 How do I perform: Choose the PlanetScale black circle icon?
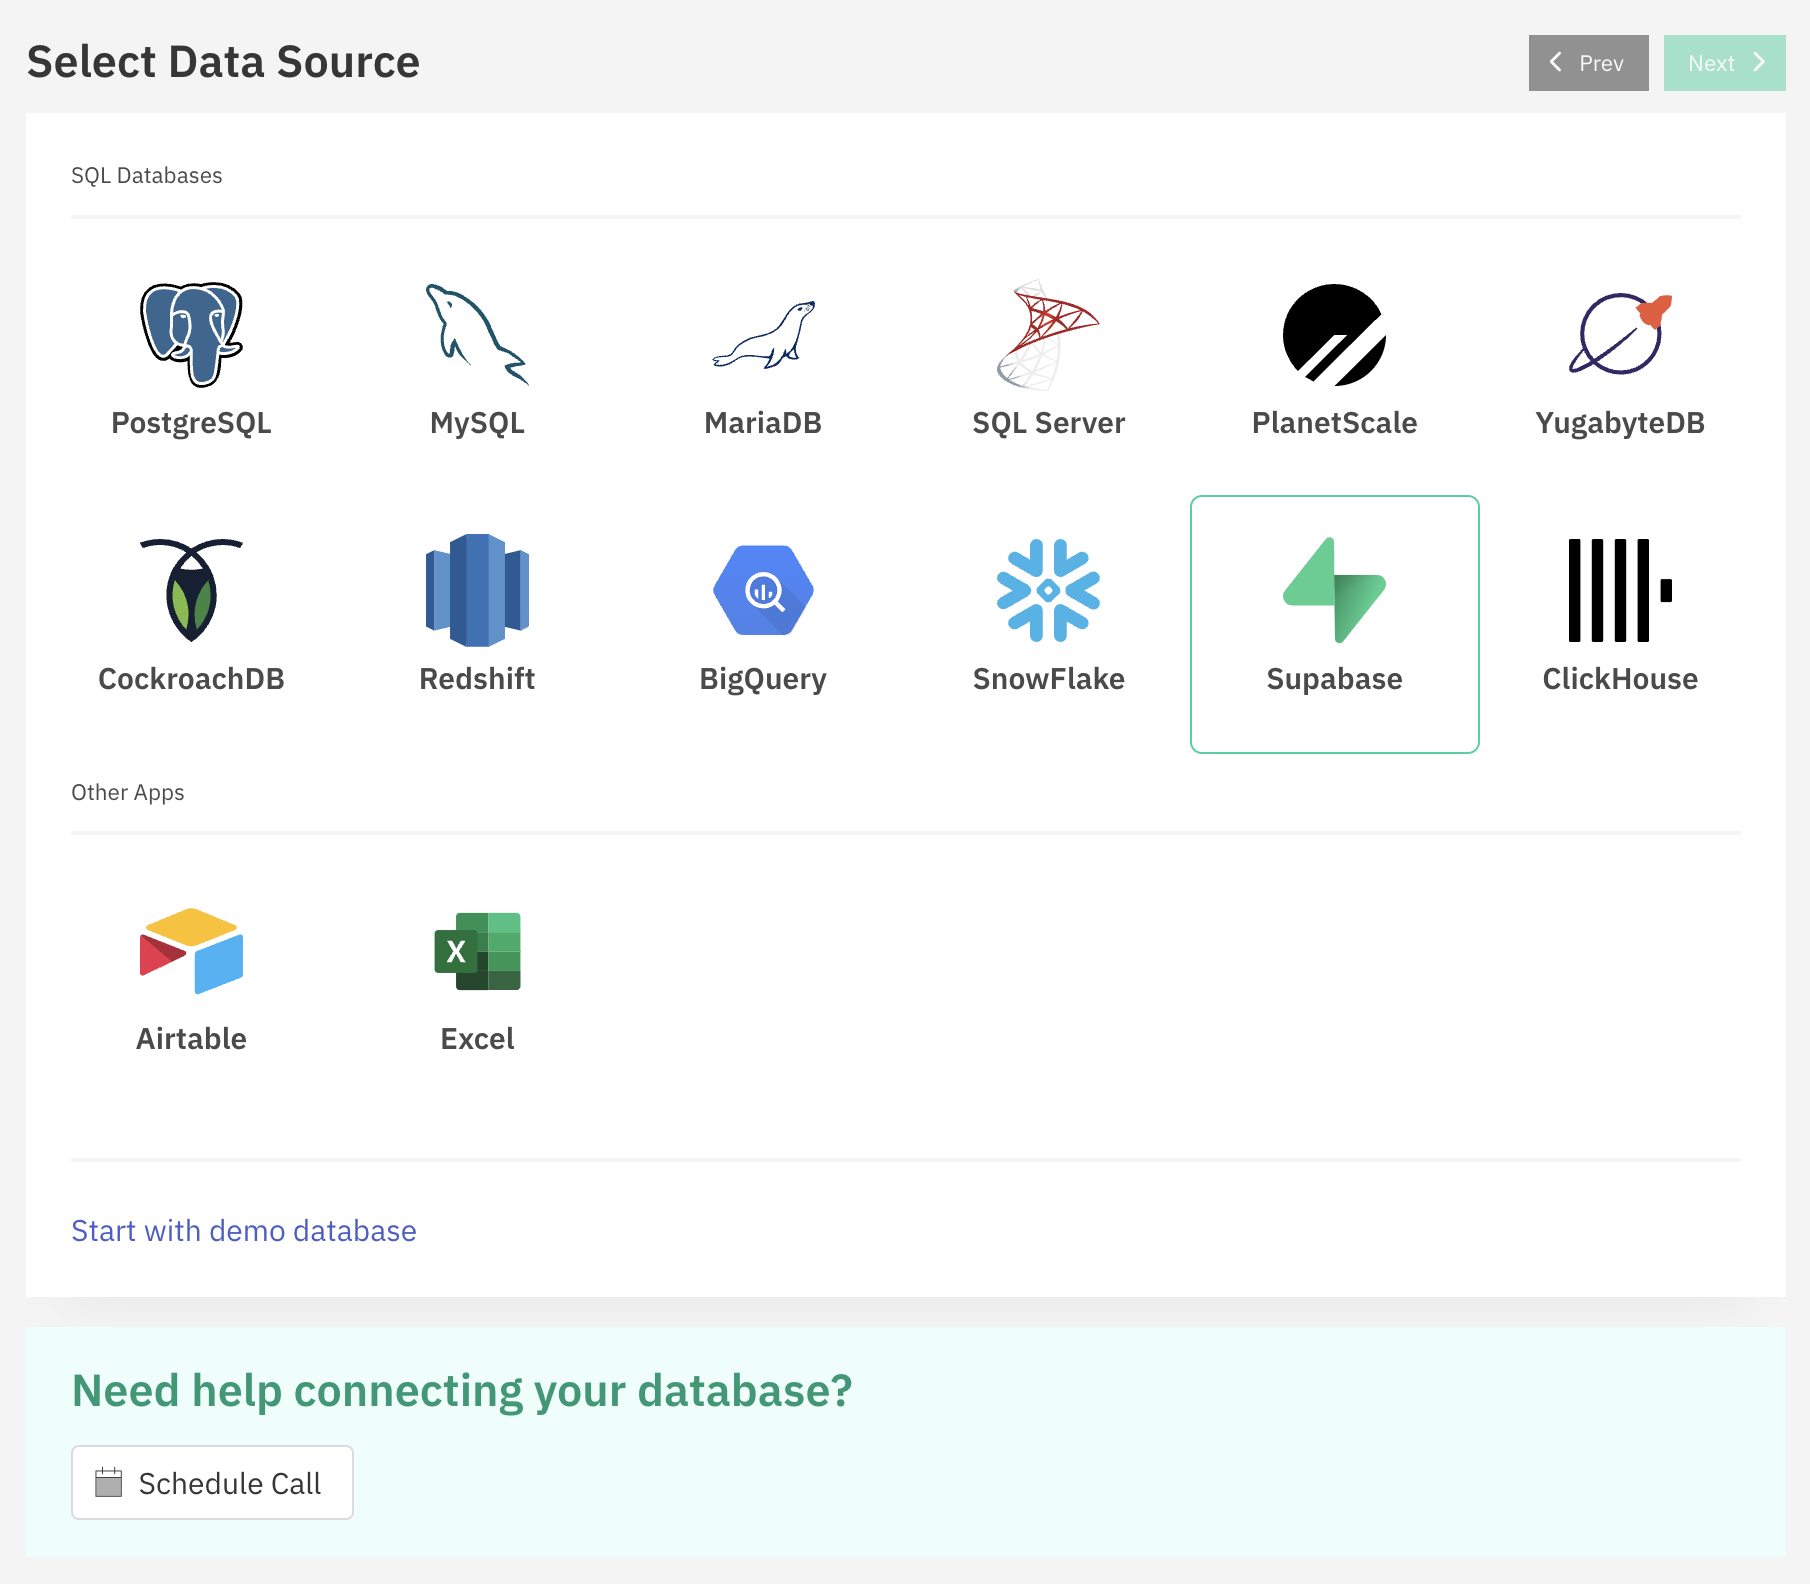pyautogui.click(x=1334, y=334)
